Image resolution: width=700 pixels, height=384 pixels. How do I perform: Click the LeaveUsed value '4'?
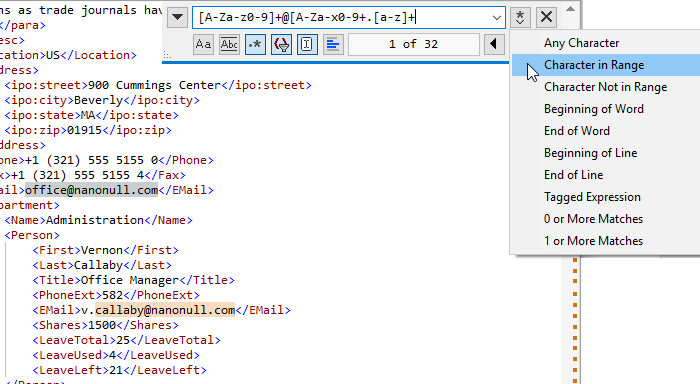[x=112, y=355]
